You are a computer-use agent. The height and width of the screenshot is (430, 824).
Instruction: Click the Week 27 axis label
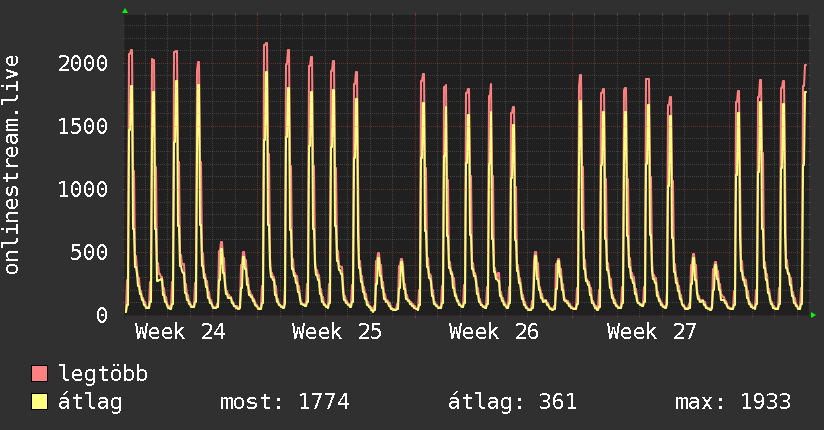click(652, 332)
